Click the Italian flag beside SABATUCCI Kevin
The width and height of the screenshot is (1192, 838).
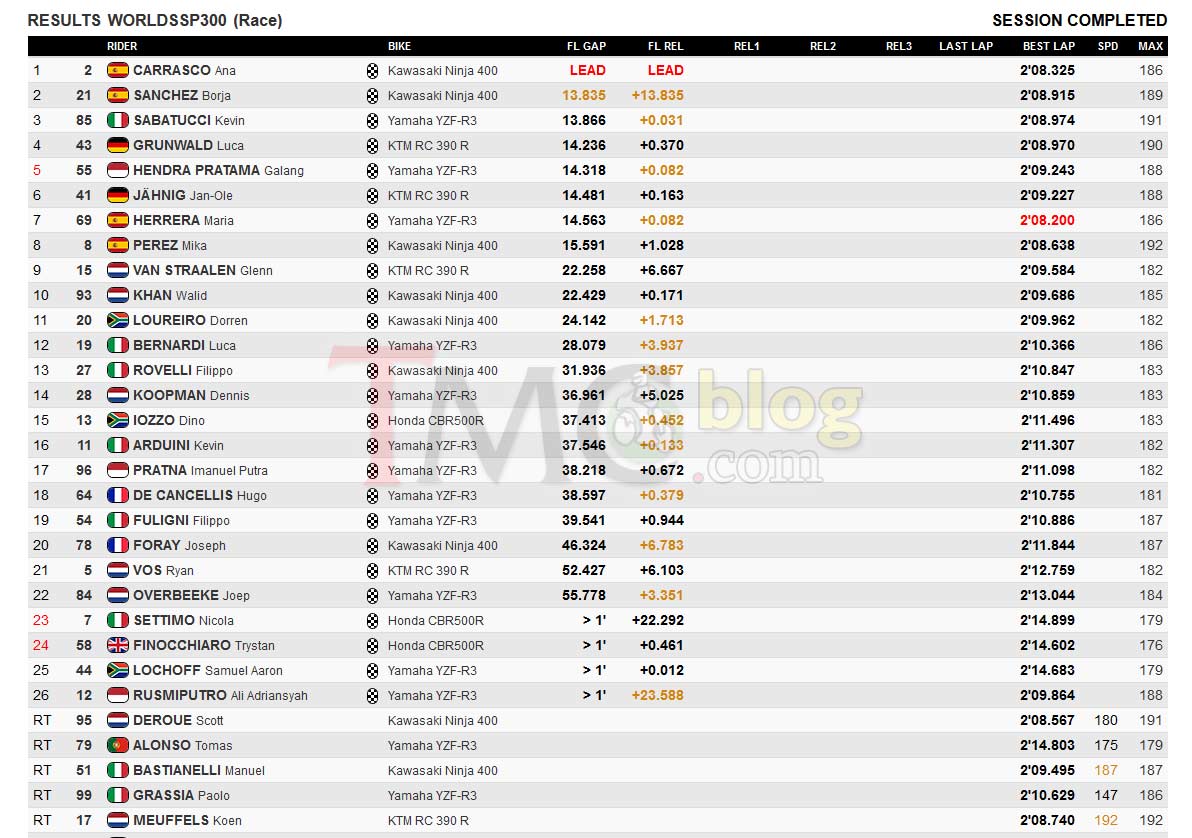[118, 120]
